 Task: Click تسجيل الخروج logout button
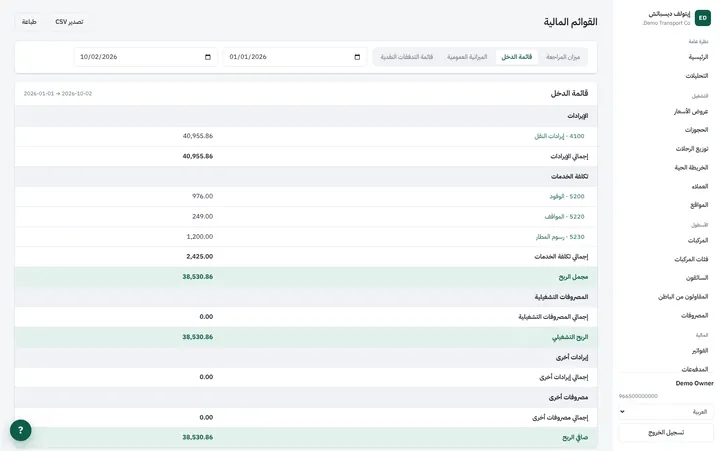click(x=666, y=433)
